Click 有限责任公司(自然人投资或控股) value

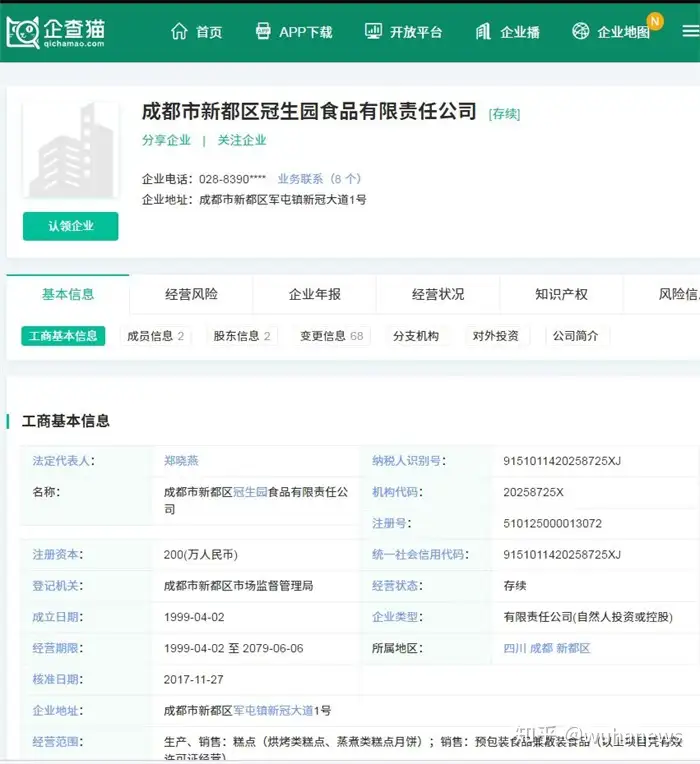[588, 617]
